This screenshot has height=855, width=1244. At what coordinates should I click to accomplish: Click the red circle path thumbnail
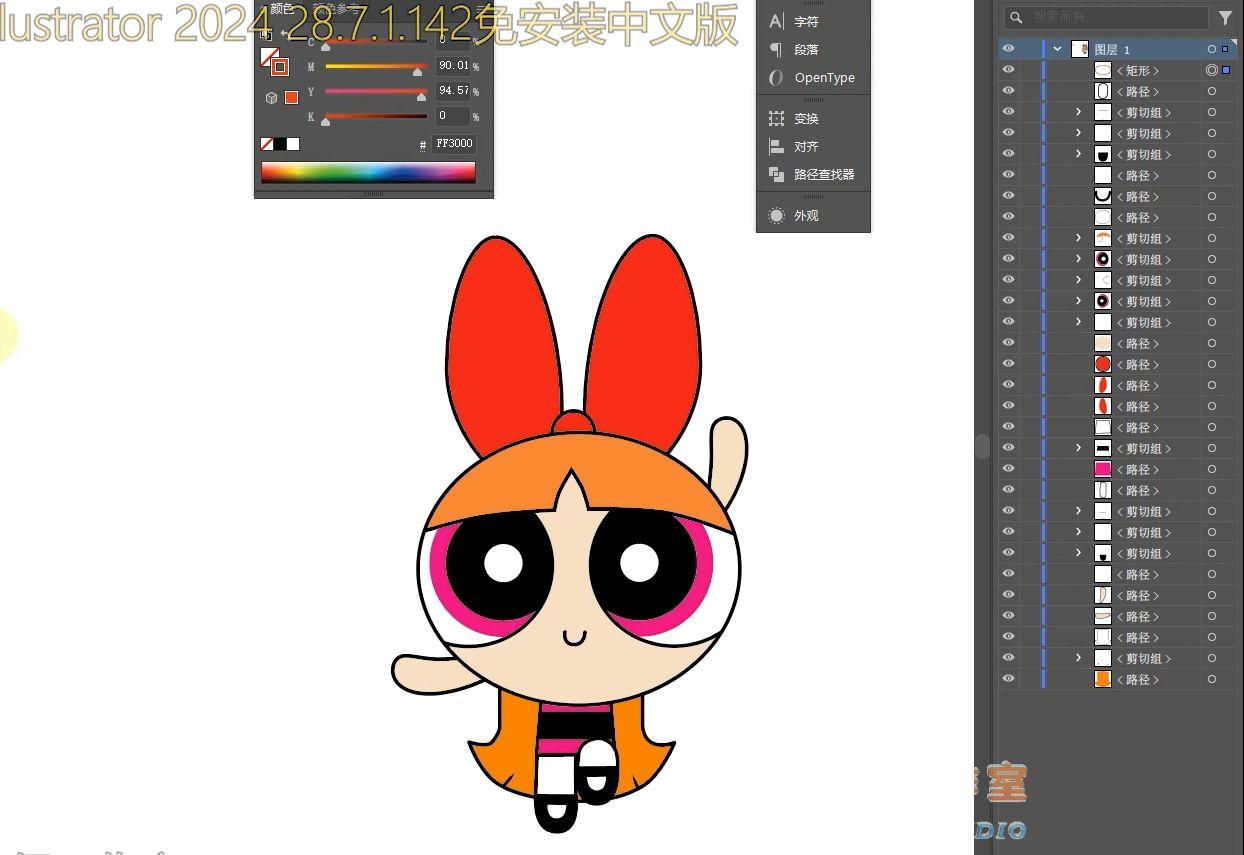coord(1103,364)
